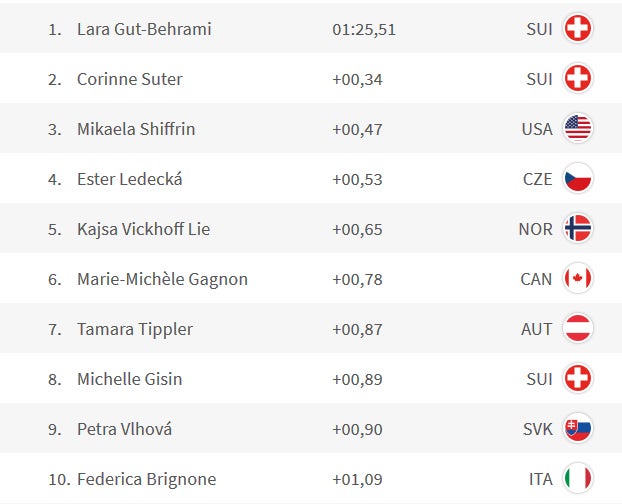Click the Canadian flag for Marie-Michèle Gagnon
The height and width of the screenshot is (504, 622).
click(x=578, y=278)
